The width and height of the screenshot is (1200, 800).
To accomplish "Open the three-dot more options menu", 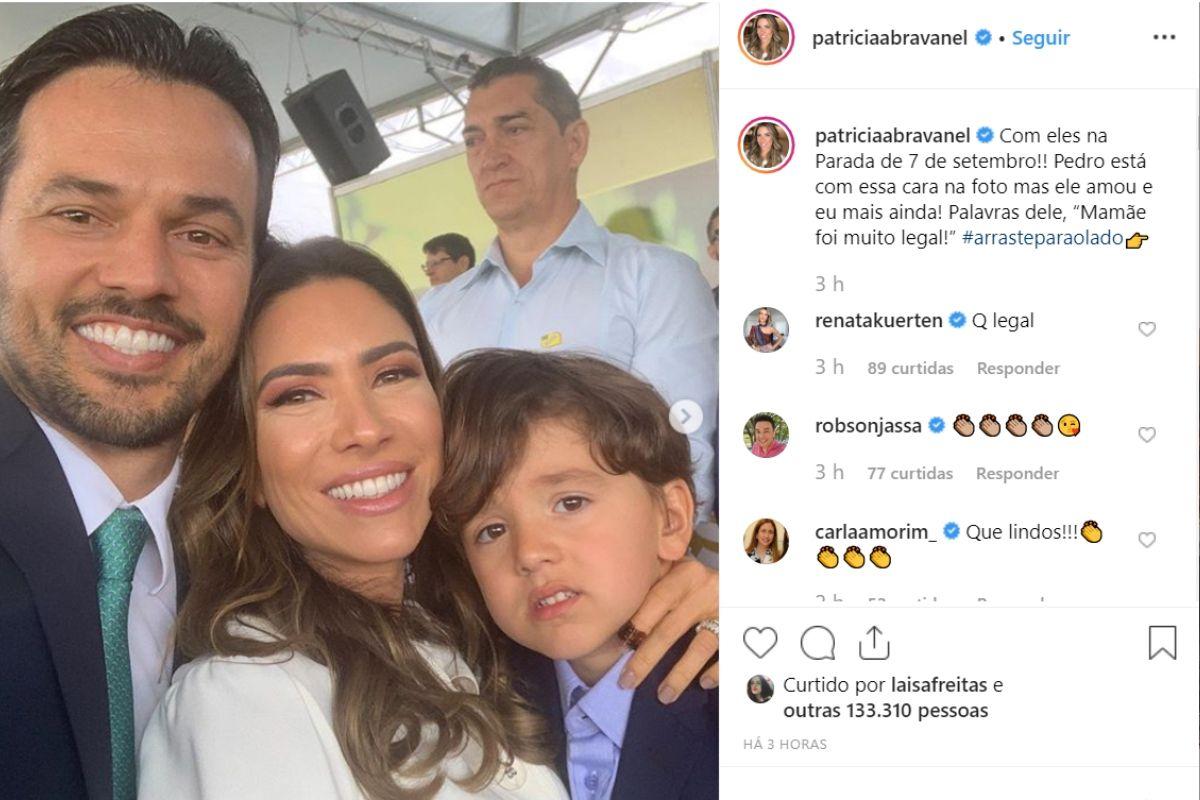I will 1164,38.
